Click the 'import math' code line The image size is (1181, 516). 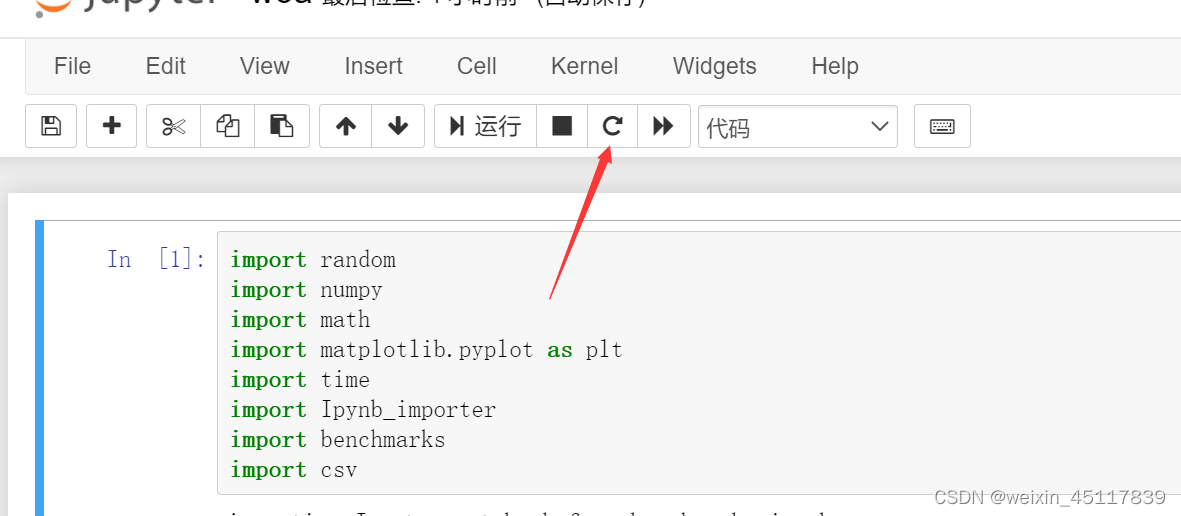click(x=301, y=320)
